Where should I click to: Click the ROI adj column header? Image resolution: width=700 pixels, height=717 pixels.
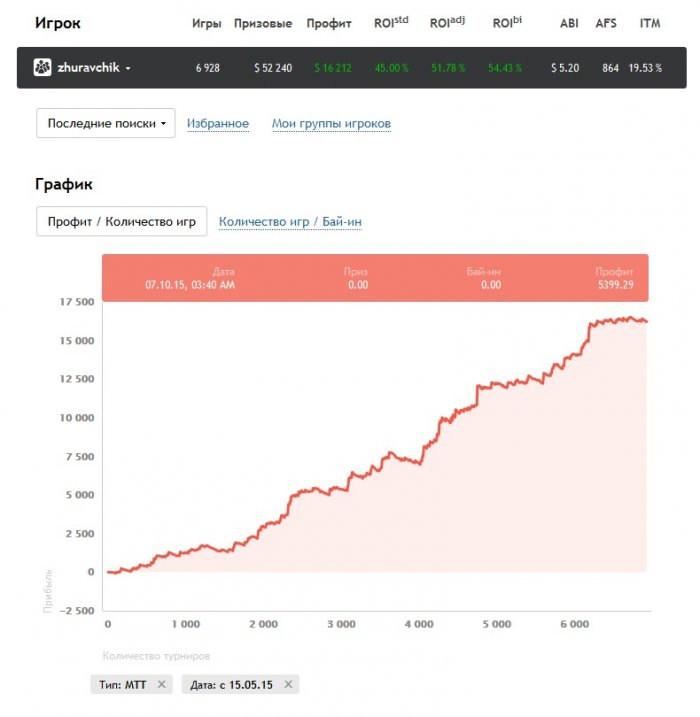pyautogui.click(x=446, y=22)
